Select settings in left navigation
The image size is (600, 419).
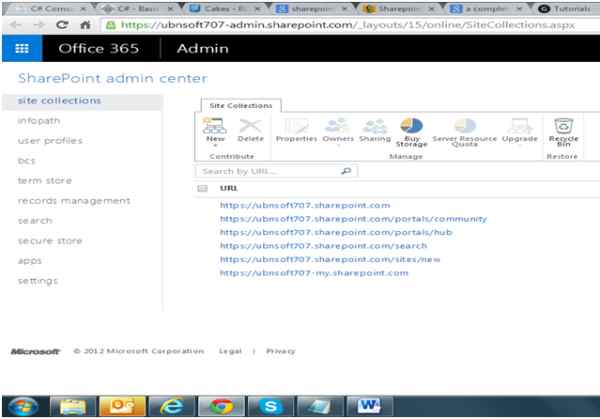38,281
